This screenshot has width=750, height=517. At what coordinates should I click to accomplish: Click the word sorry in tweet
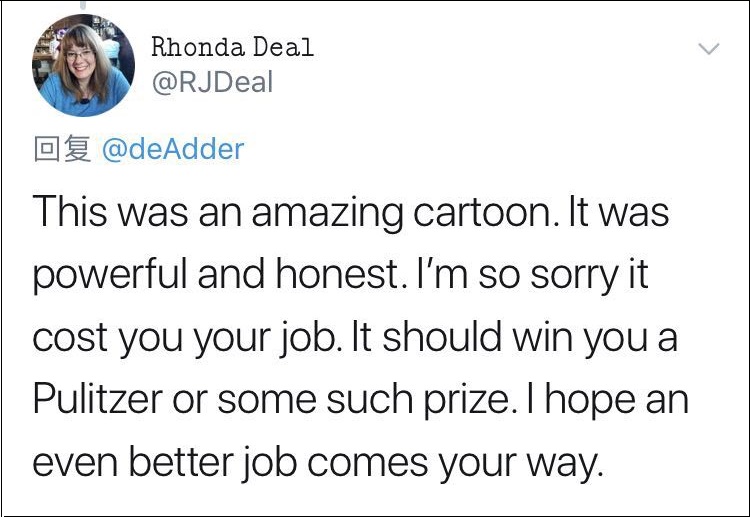pyautogui.click(x=574, y=276)
